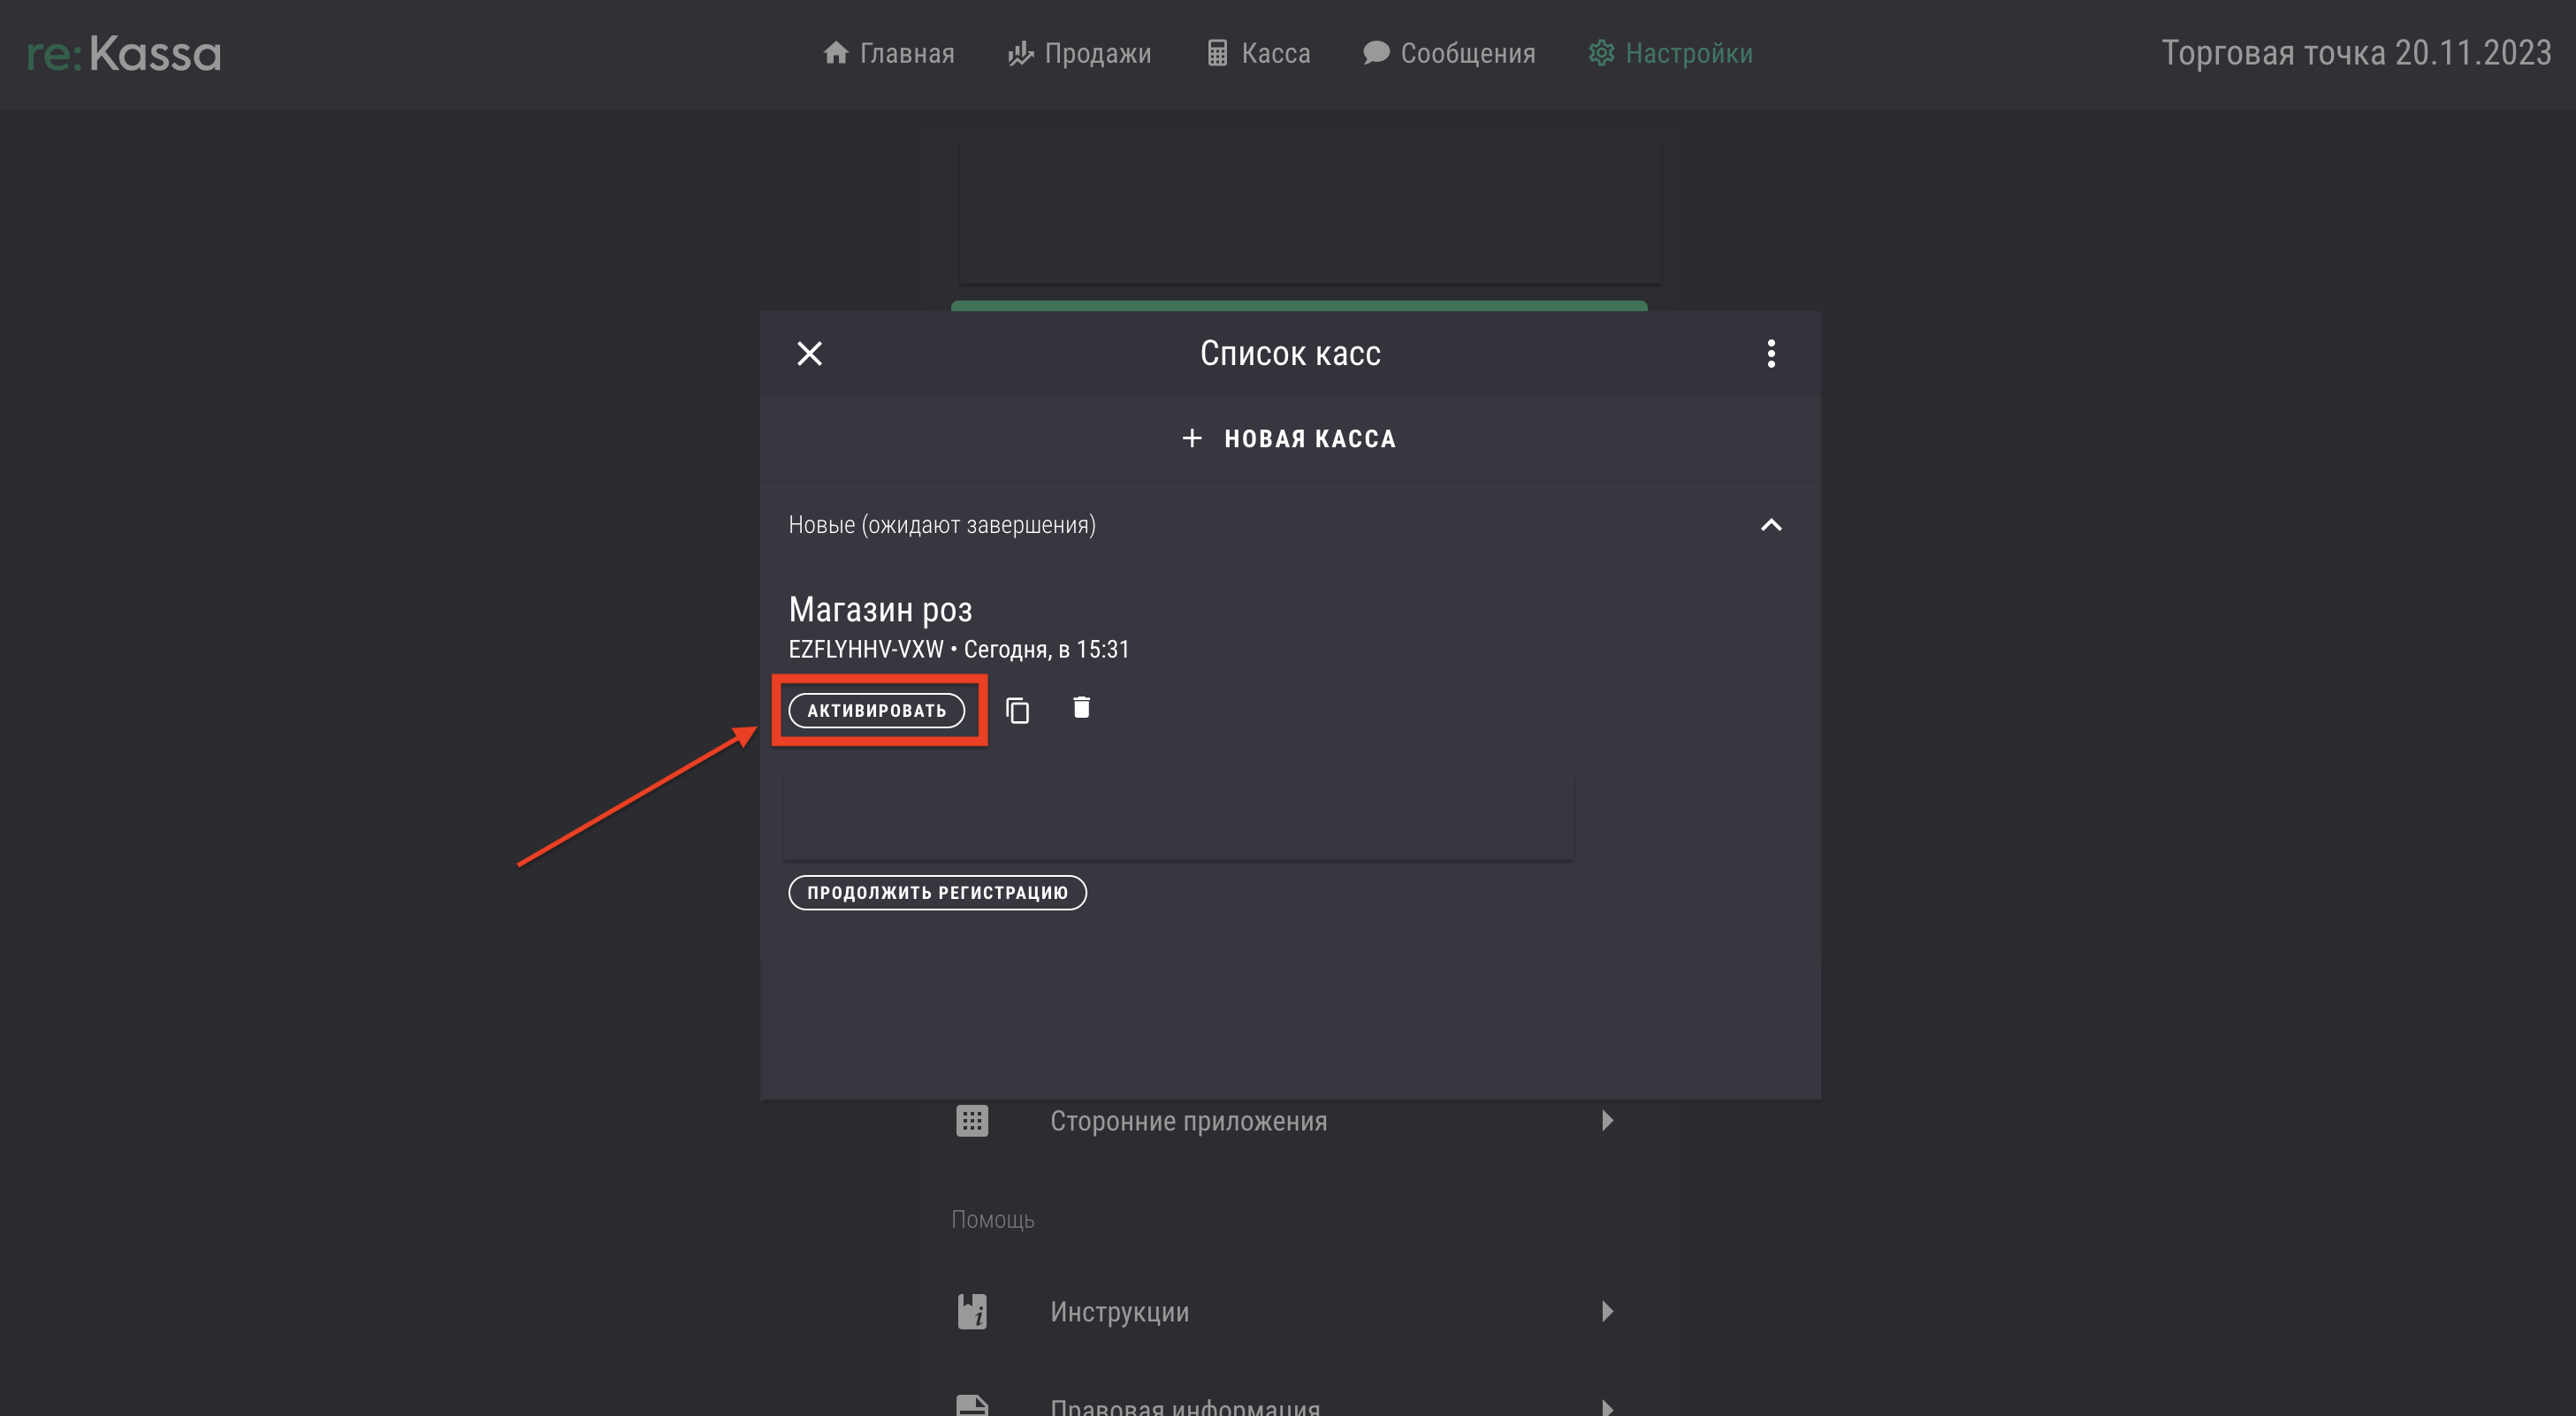Click Продолжить регистрацию button
2576x1416 pixels.
click(x=937, y=892)
